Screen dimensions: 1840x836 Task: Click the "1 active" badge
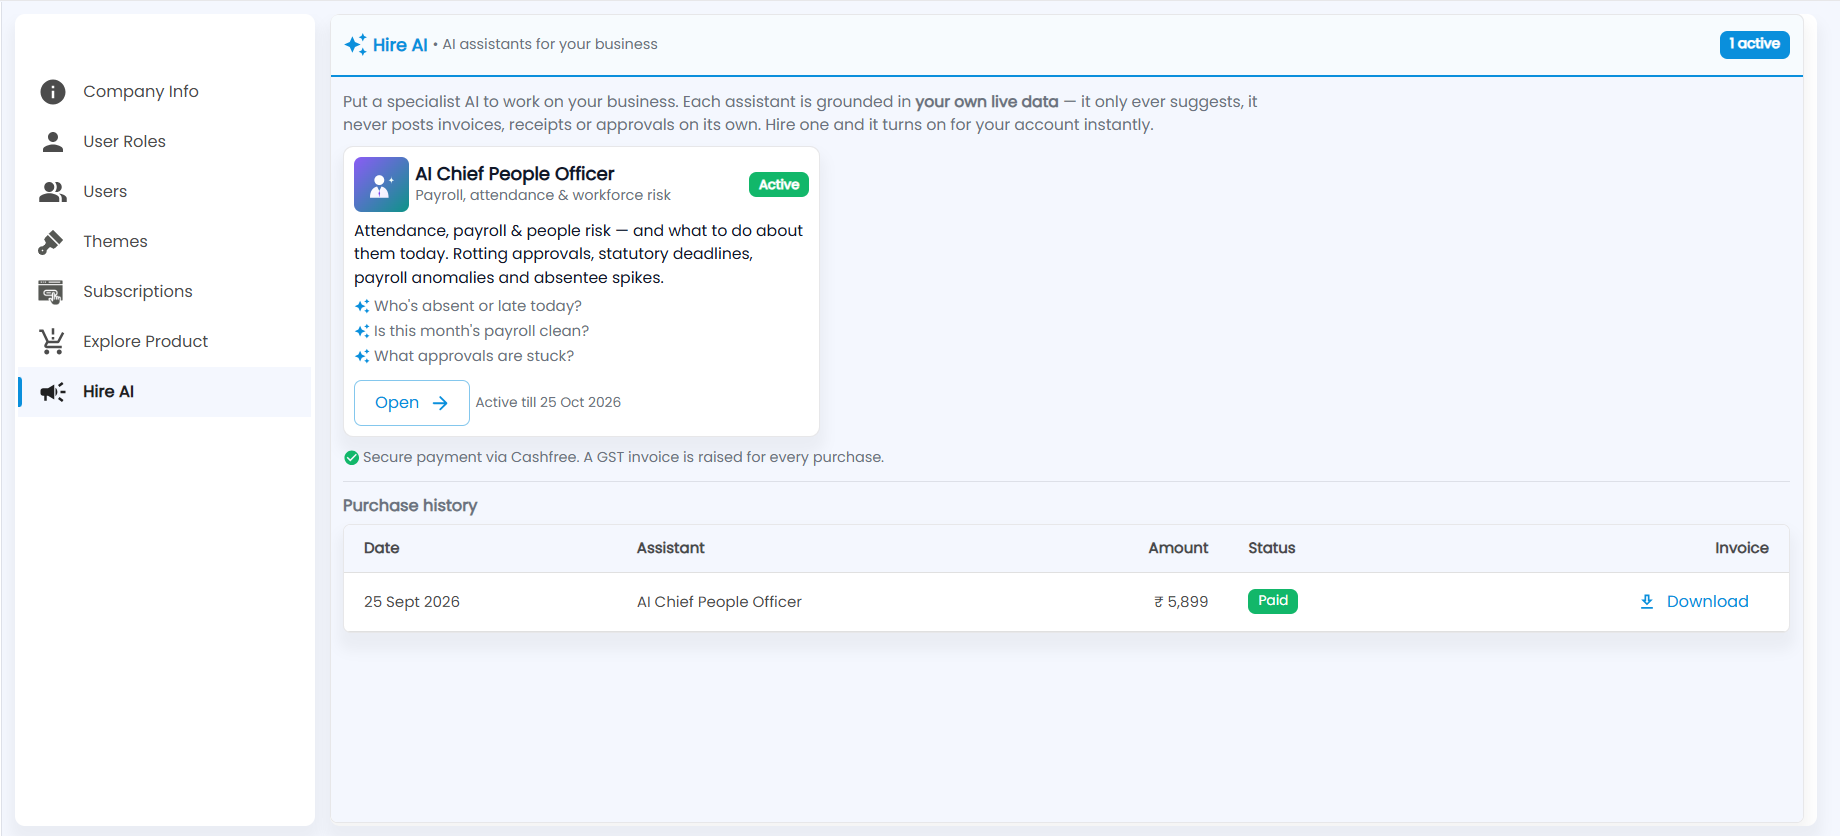[x=1754, y=44]
